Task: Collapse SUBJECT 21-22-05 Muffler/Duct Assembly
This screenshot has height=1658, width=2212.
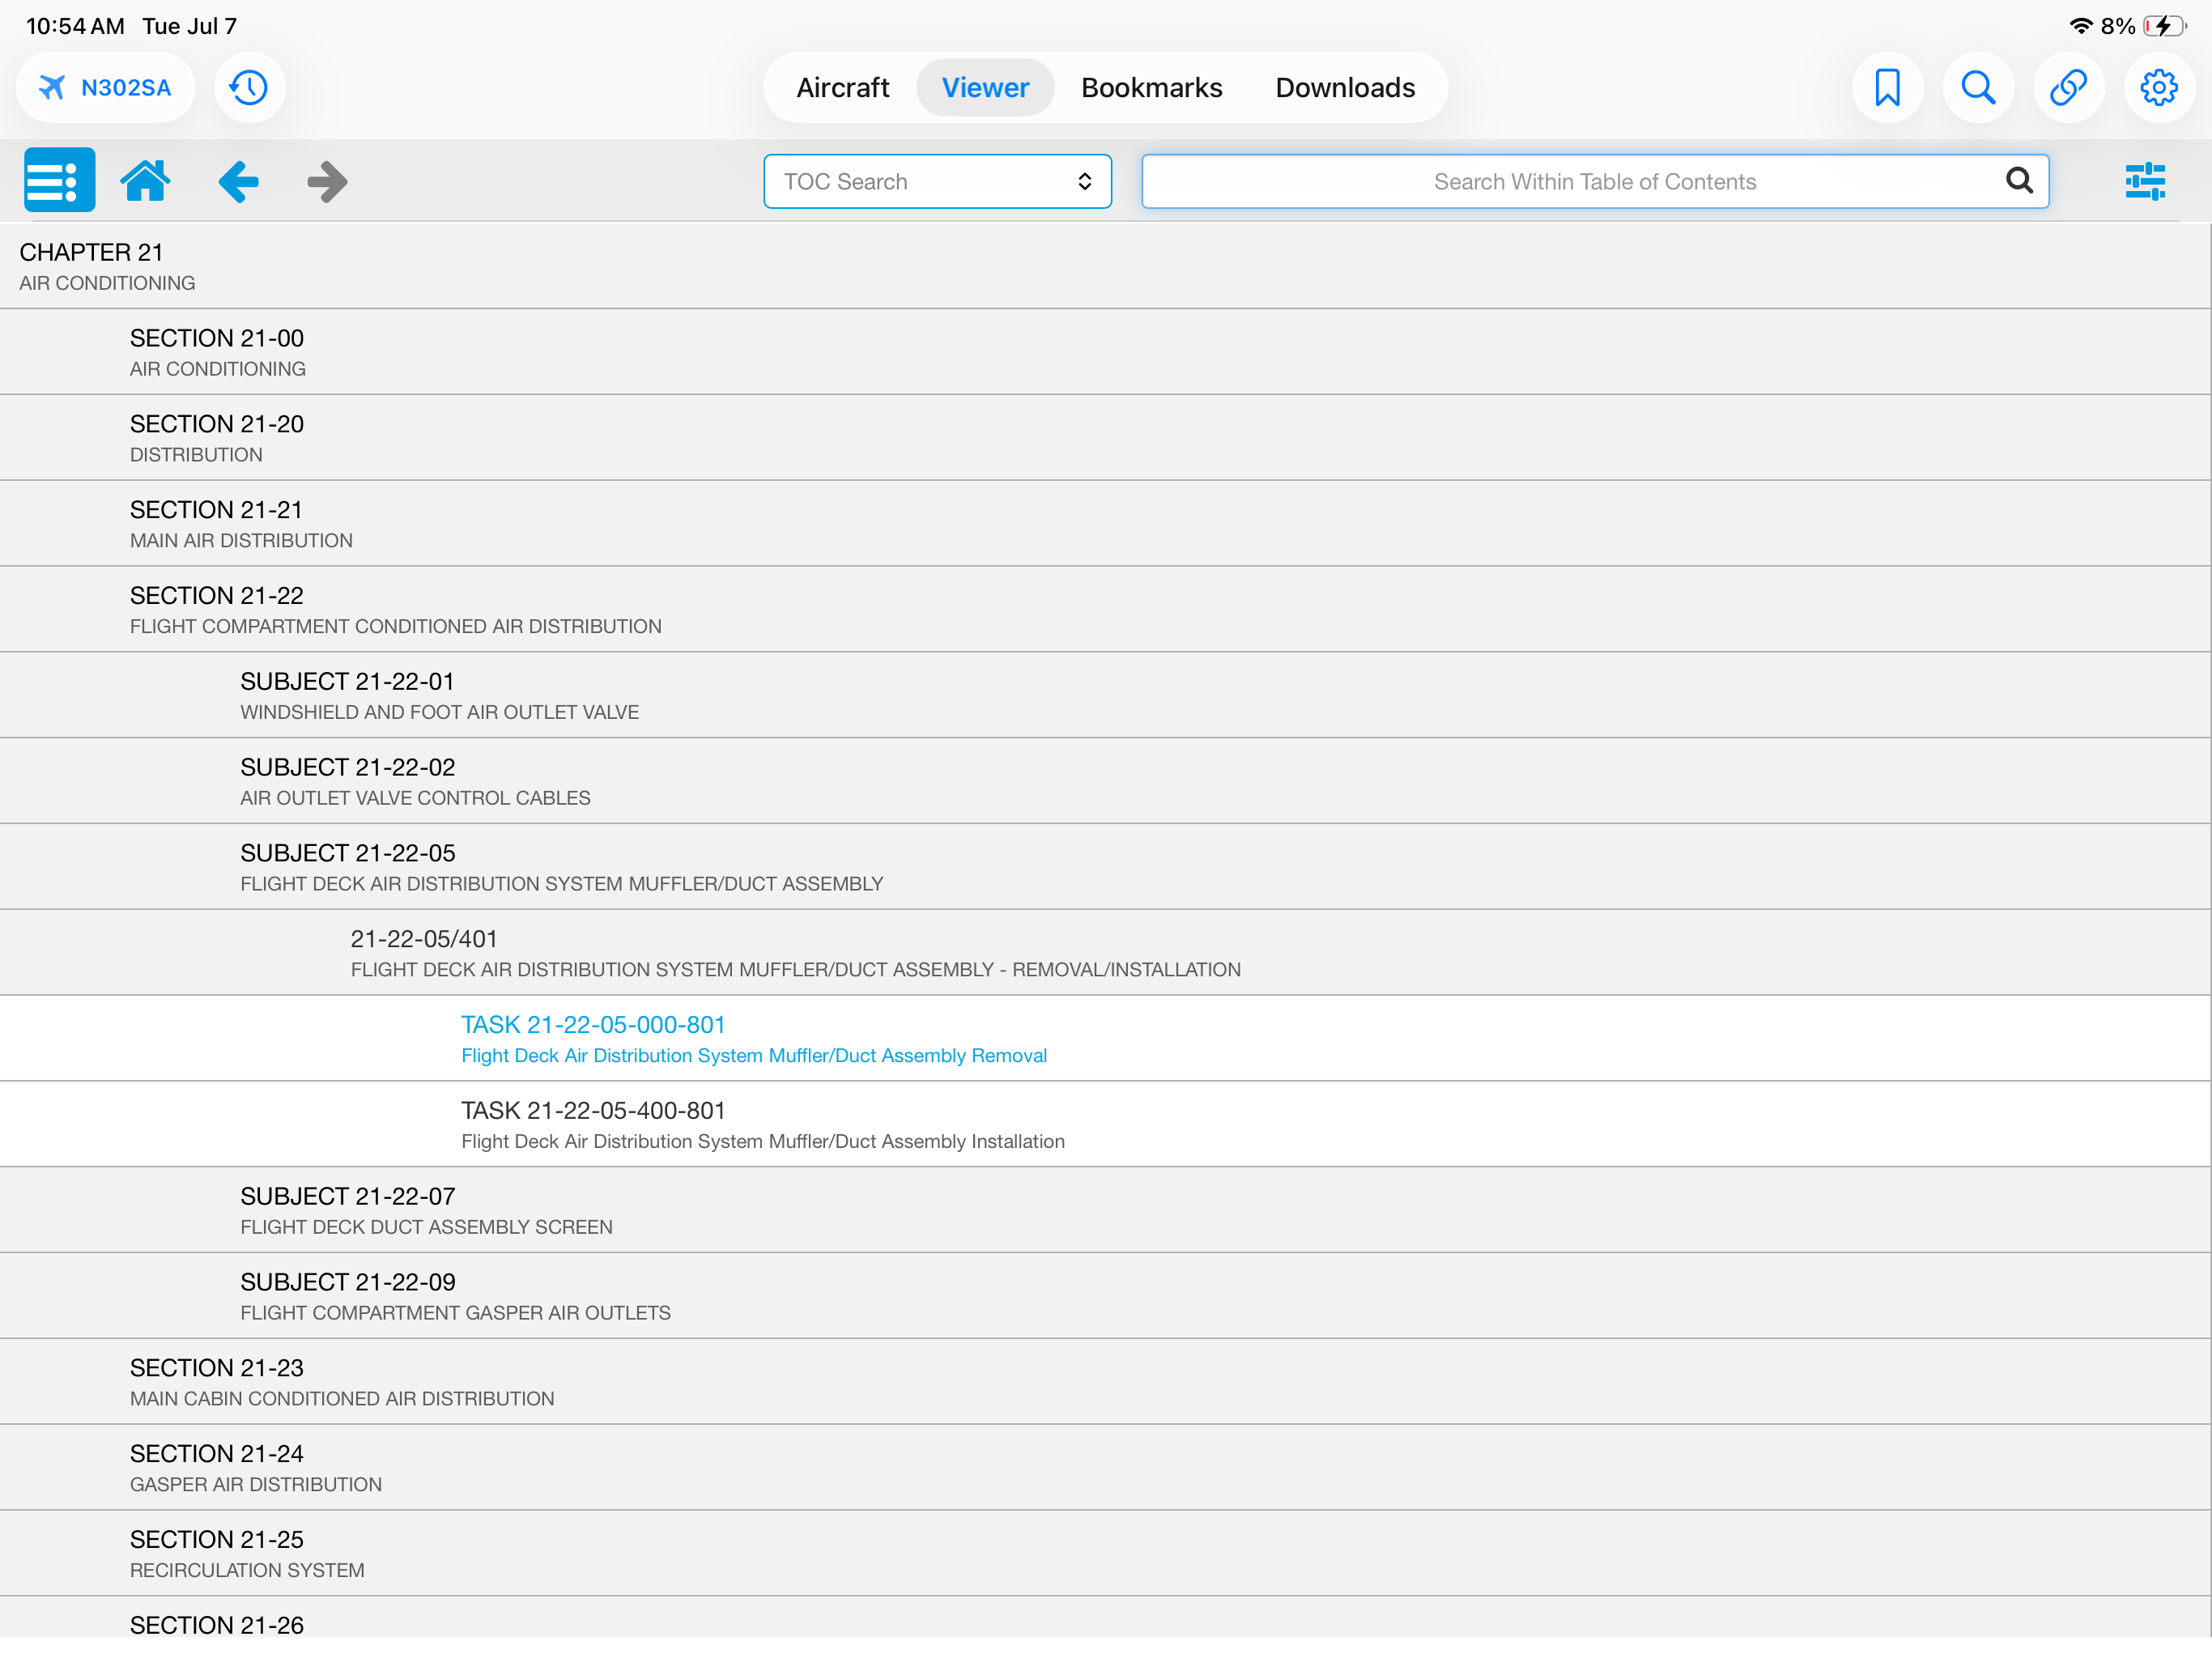Action: coord(1105,867)
